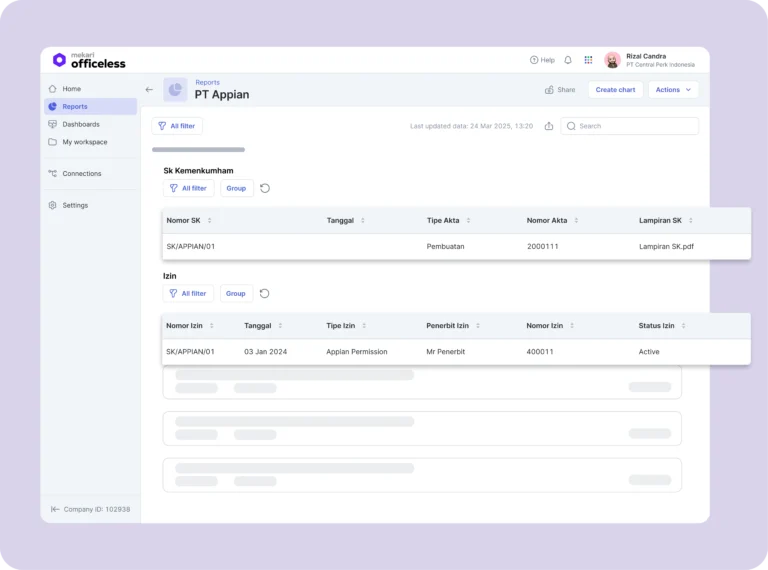Open Settings from the sidebar

75,205
